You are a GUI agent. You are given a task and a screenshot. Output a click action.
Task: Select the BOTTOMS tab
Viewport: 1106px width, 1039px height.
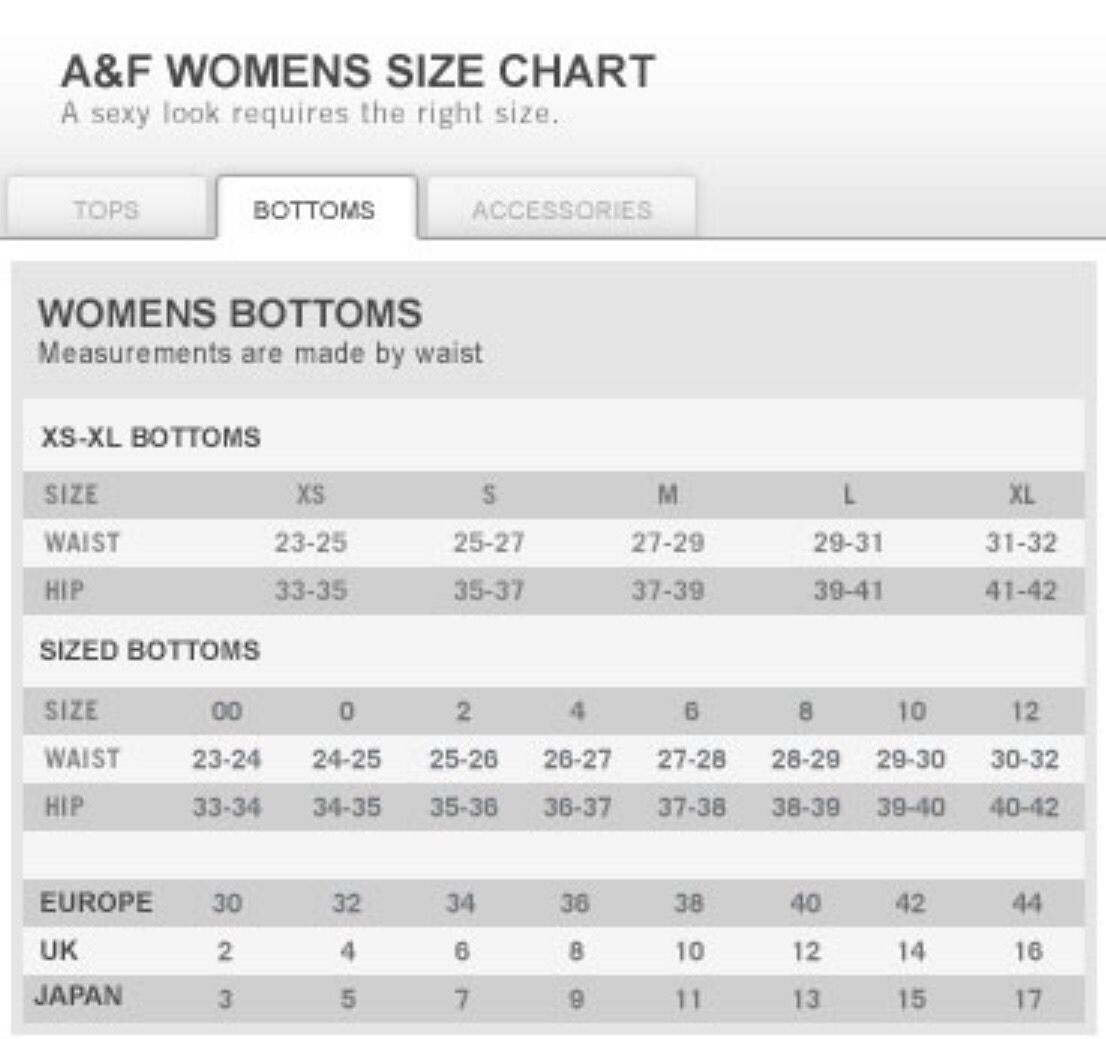point(314,210)
